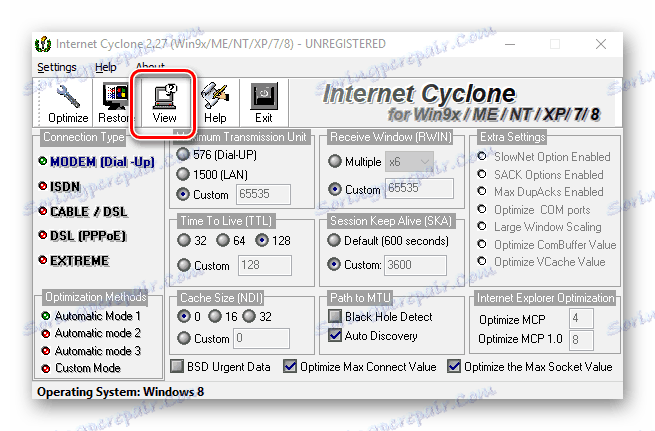Open the View toolbar icon
This screenshot has height=431, width=655.
click(x=164, y=103)
